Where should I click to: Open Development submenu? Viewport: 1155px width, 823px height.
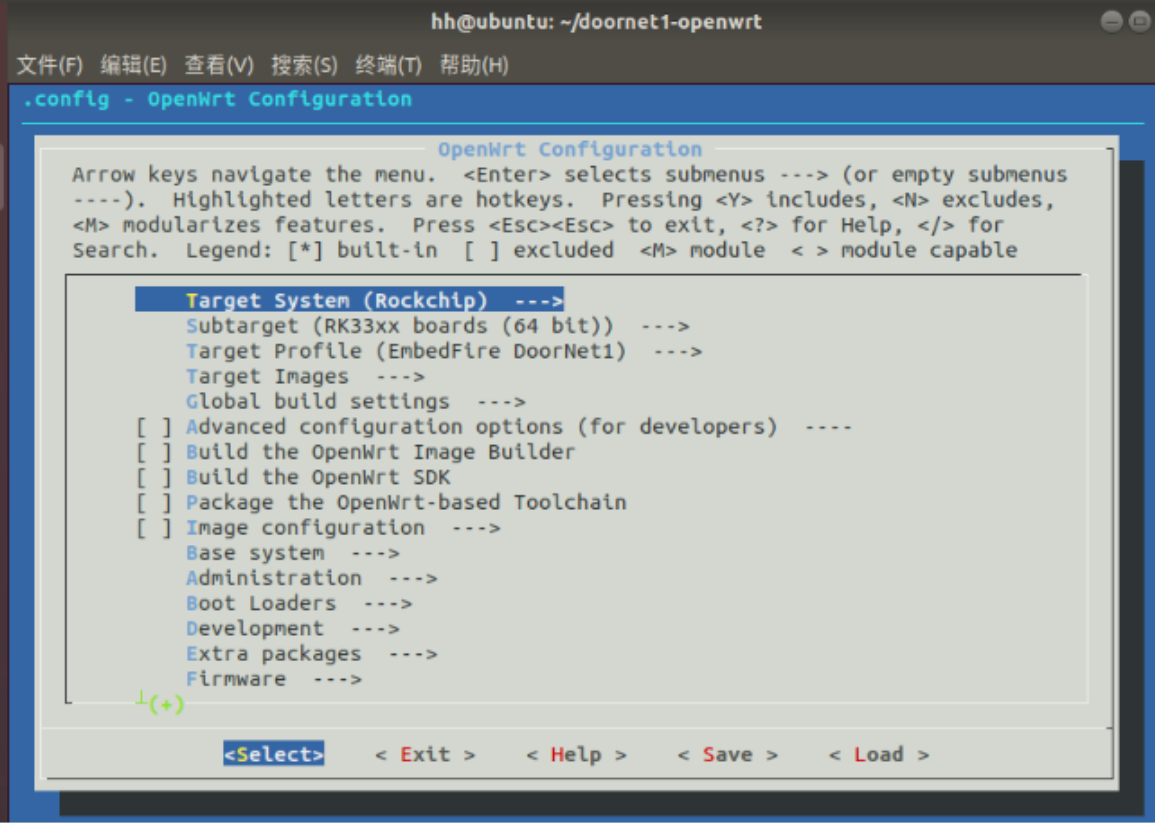coord(292,628)
